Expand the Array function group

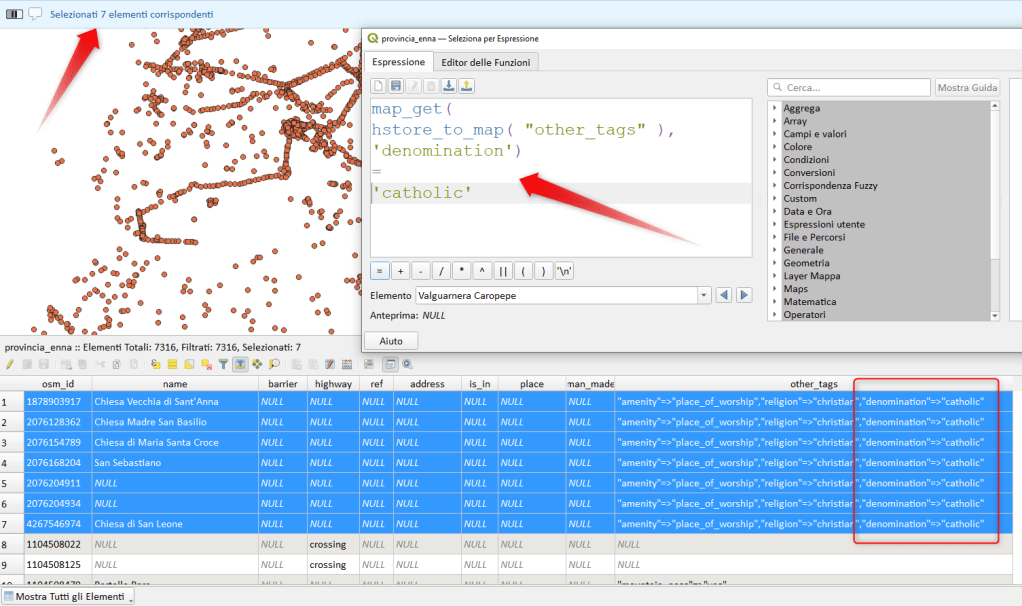(775, 121)
